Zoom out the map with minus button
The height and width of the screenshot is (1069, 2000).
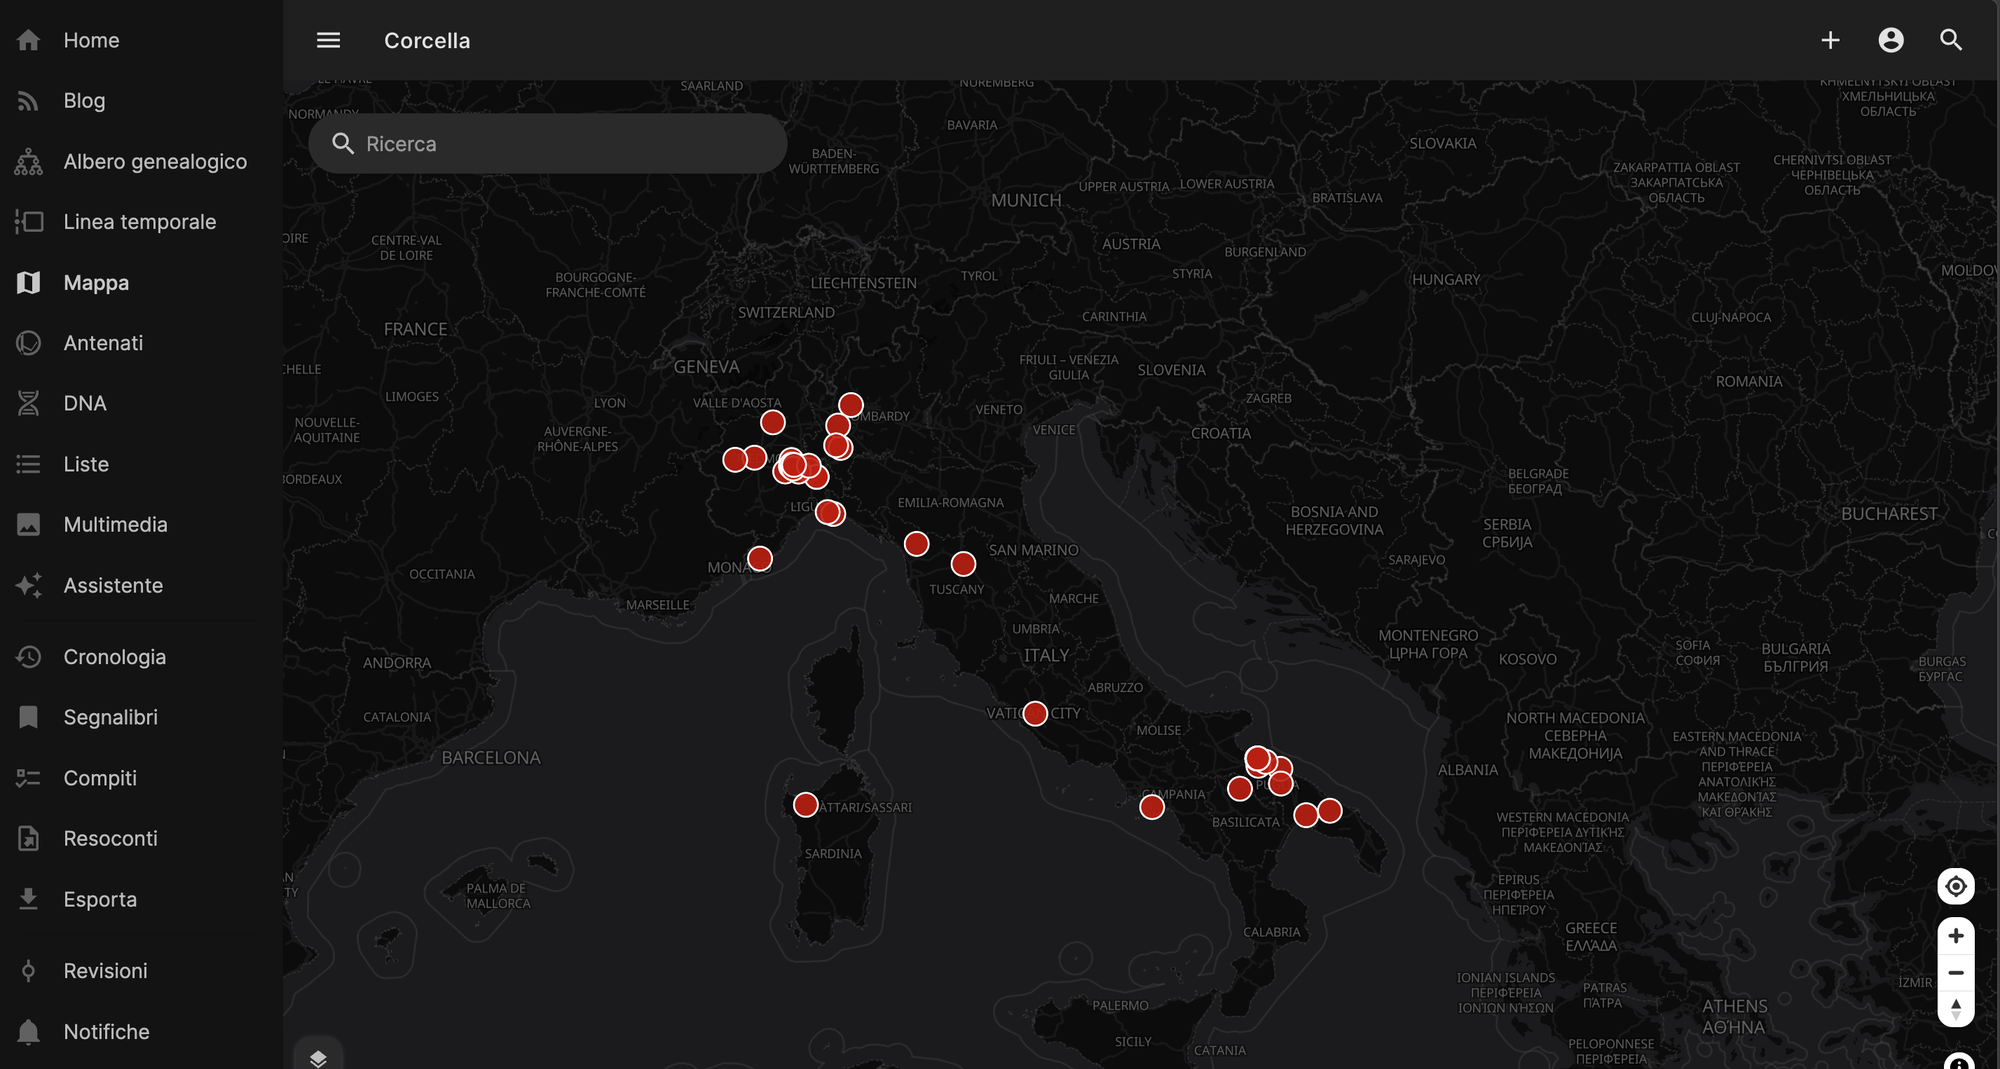pyautogui.click(x=1956, y=972)
